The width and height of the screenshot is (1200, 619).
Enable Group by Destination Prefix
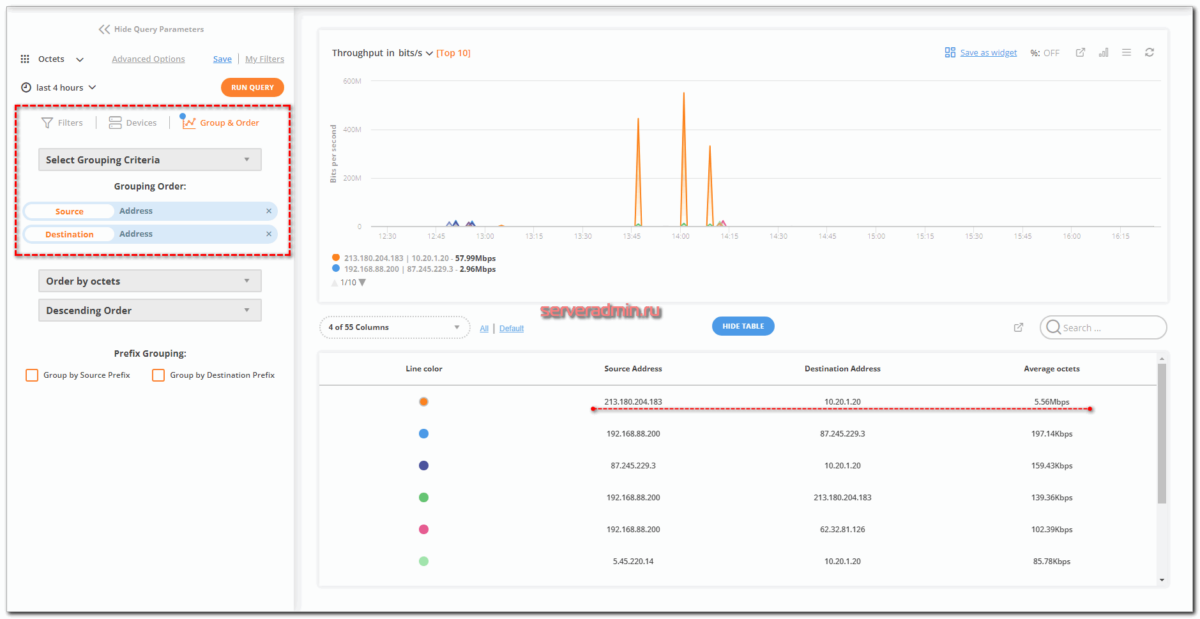tap(158, 374)
